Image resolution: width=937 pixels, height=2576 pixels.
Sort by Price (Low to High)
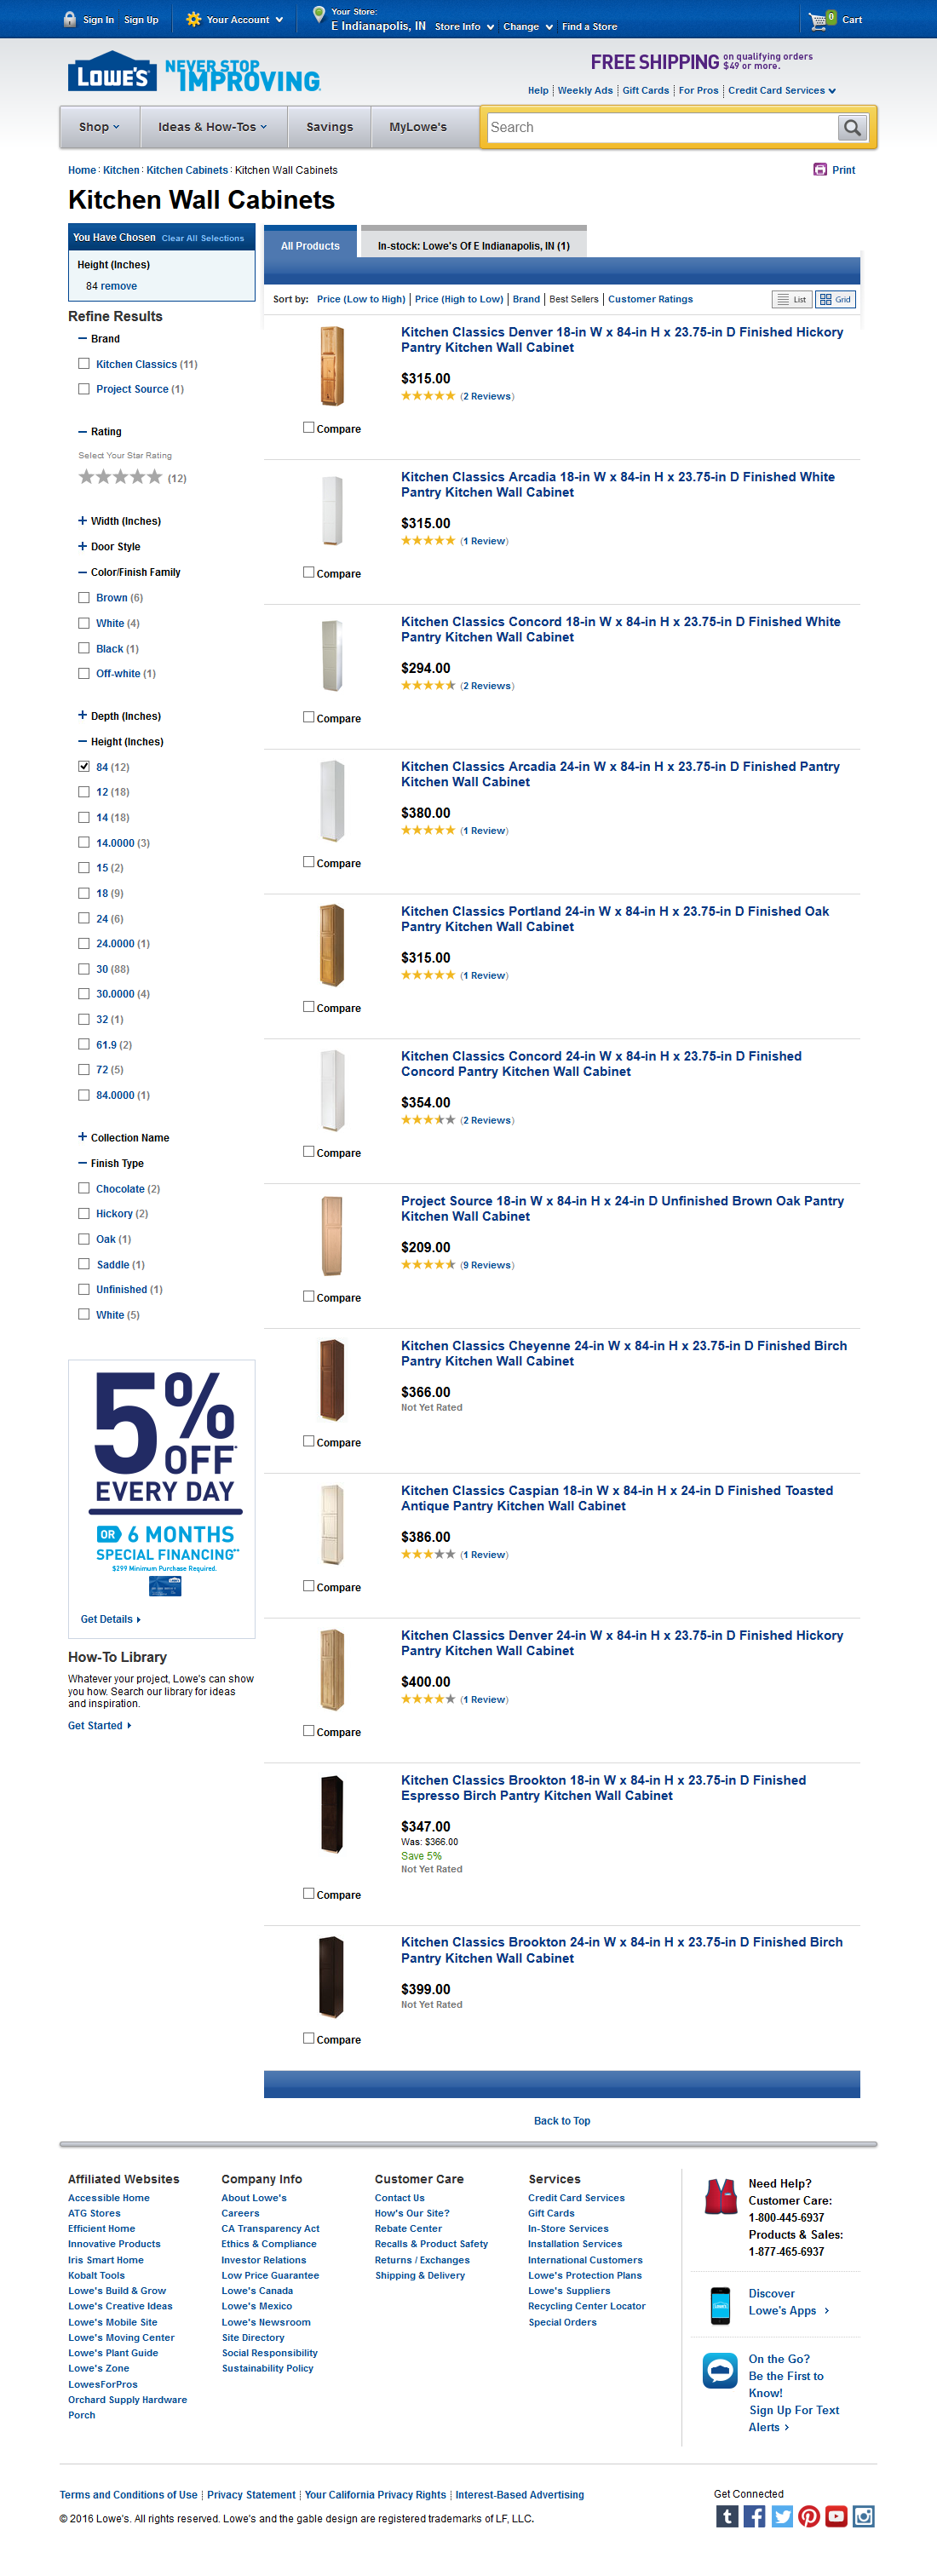[361, 299]
